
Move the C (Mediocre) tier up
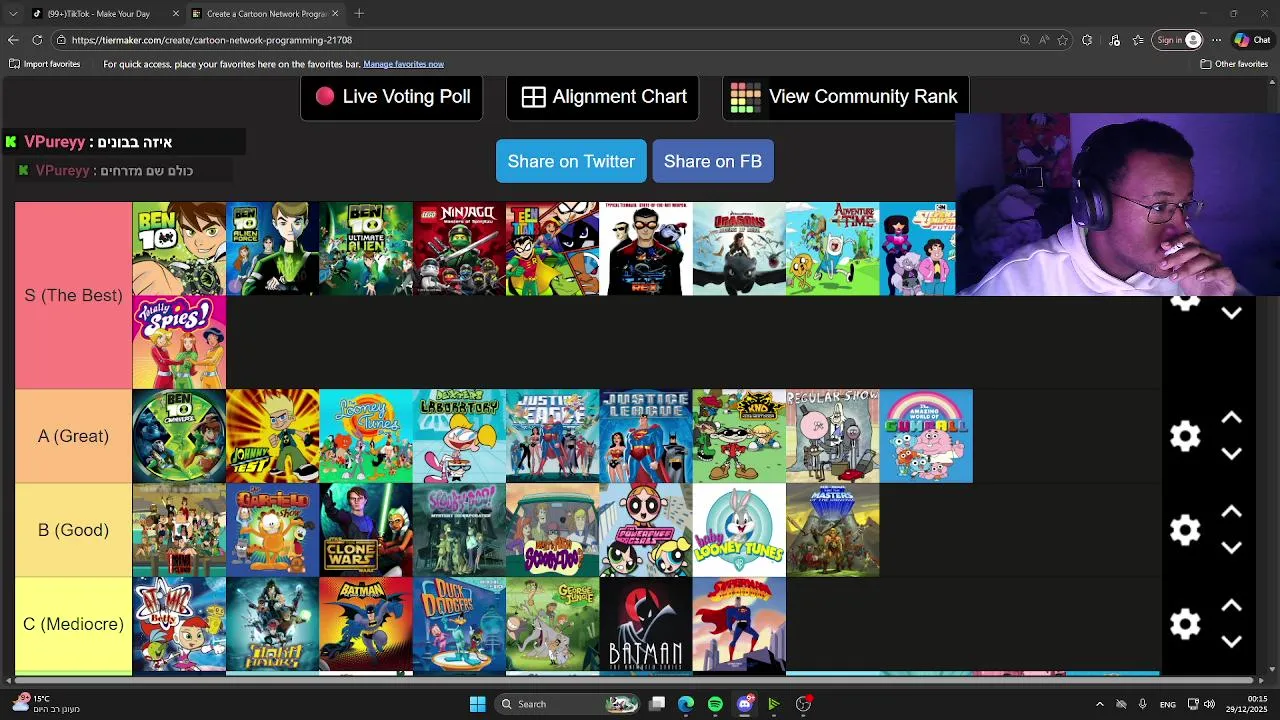(1231, 606)
